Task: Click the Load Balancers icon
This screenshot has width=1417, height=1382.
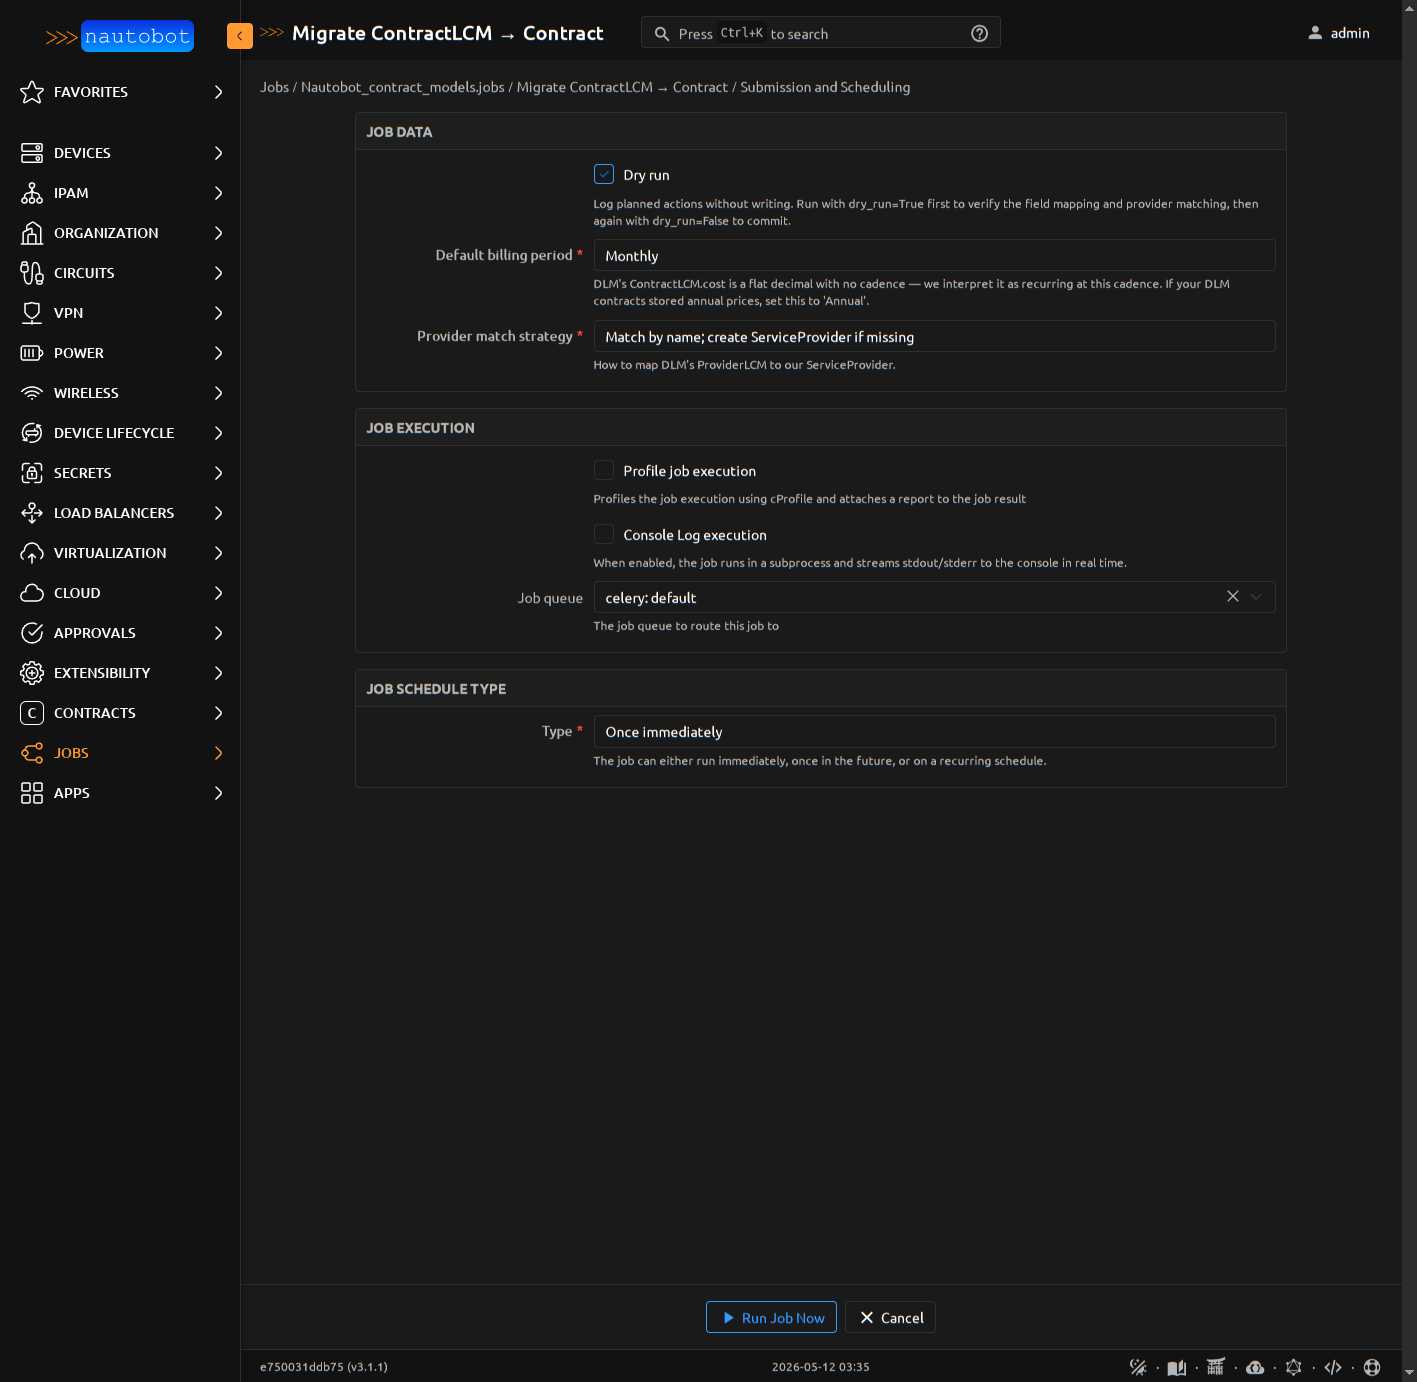Action: [x=32, y=513]
